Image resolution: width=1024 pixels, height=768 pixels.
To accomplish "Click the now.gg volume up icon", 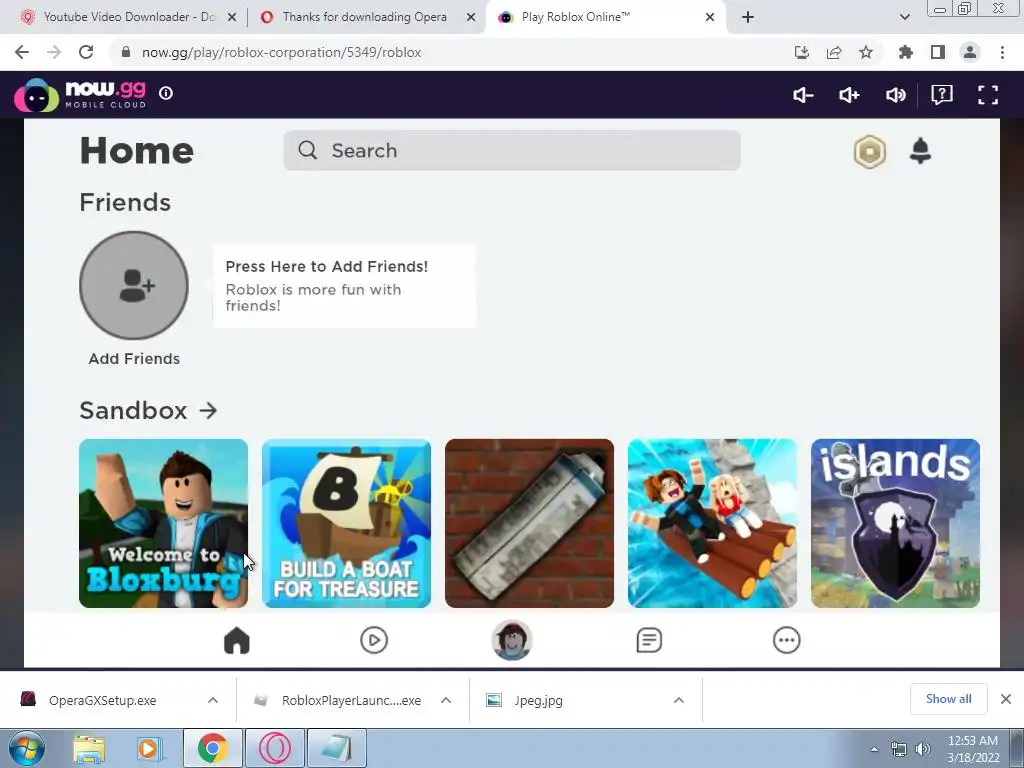I will pyautogui.click(x=849, y=95).
